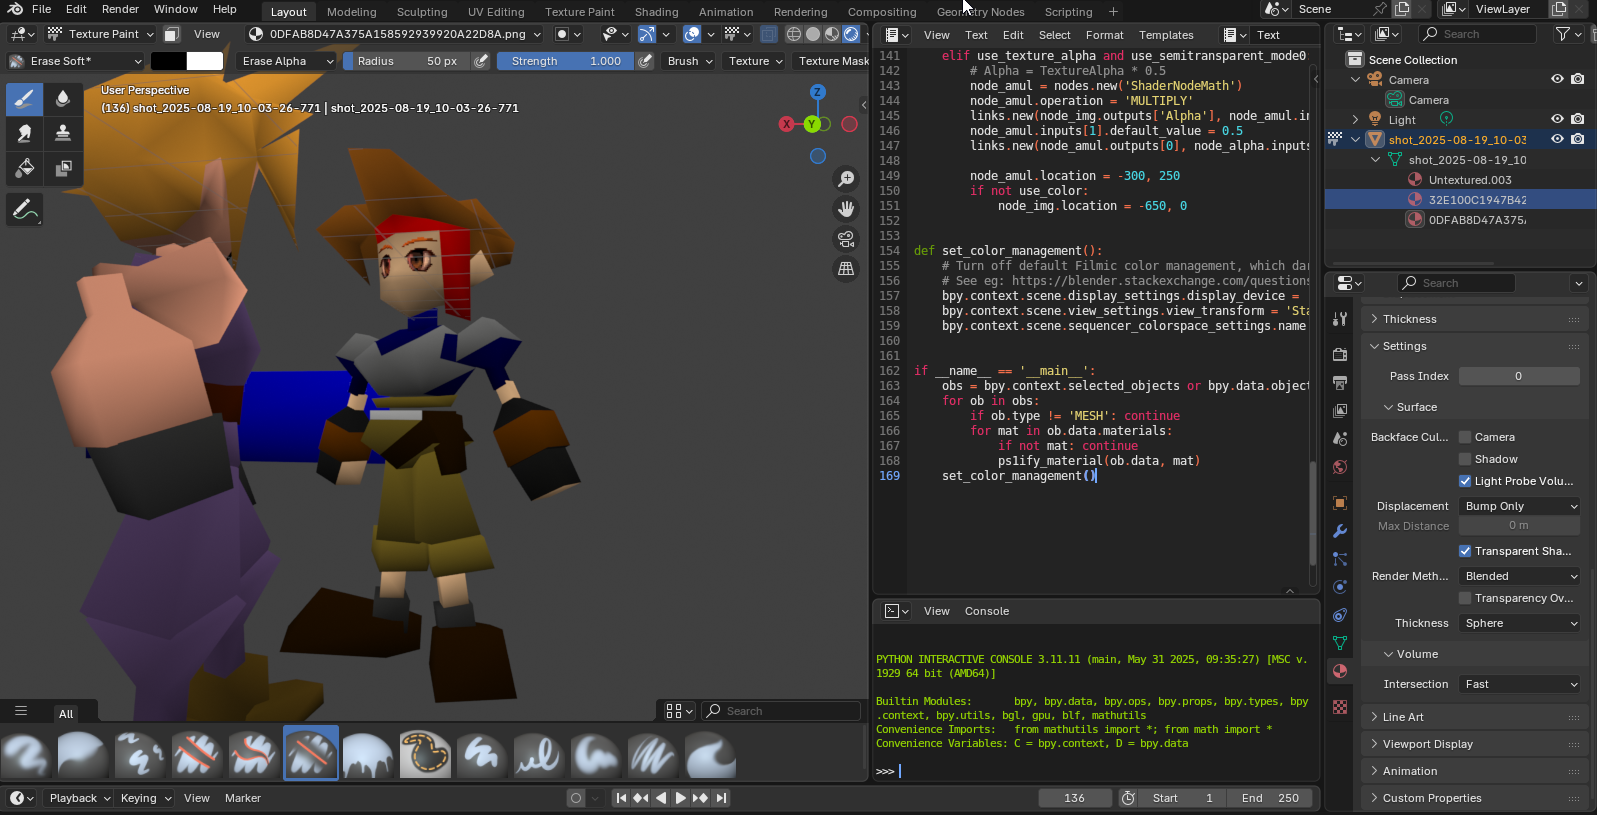Open the Modifiers wrench tab
1597x815 pixels.
pyautogui.click(x=1340, y=531)
